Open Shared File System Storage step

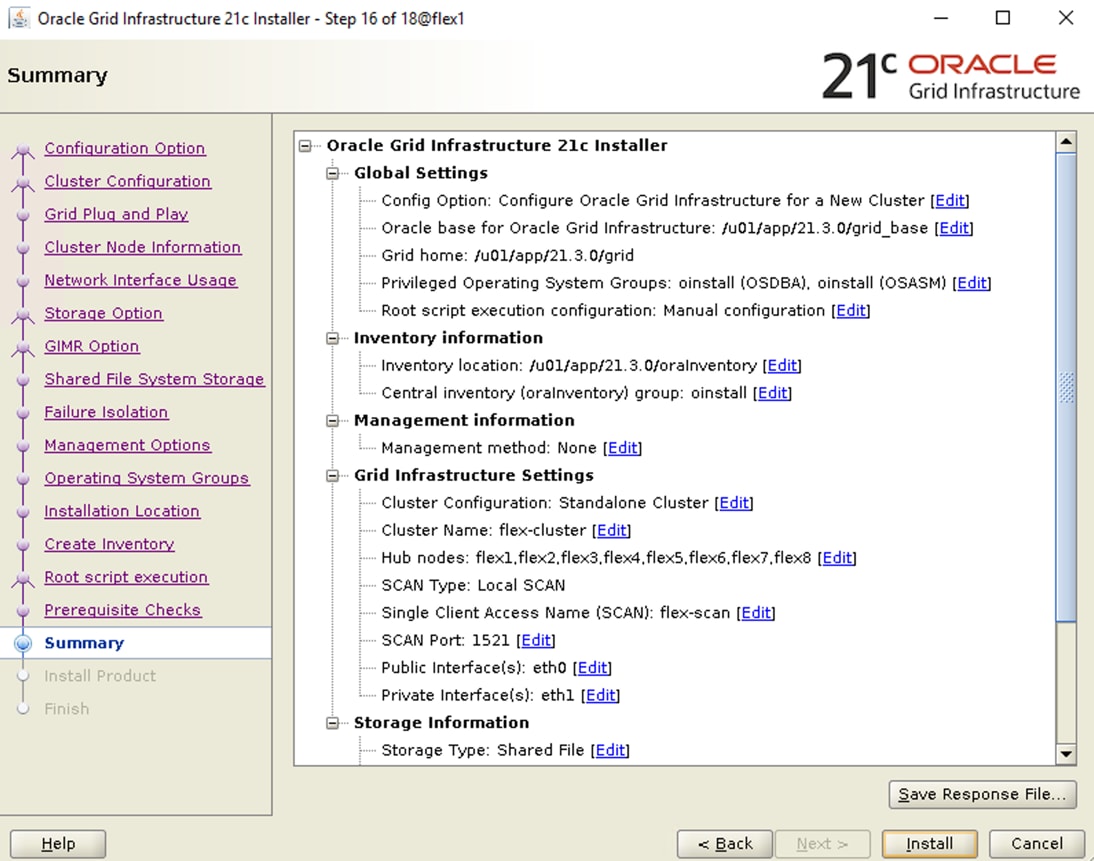pyautogui.click(x=154, y=379)
